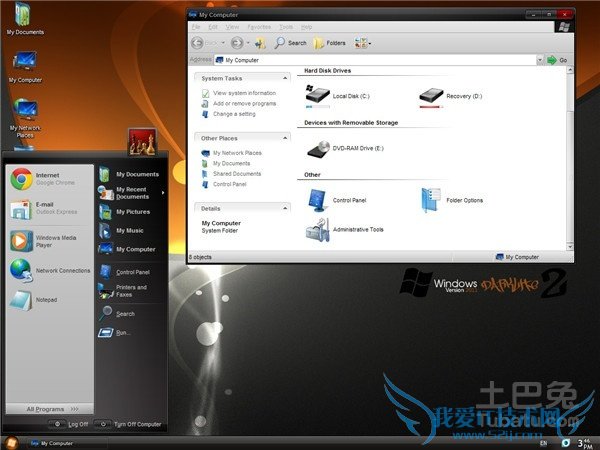600x450 pixels.
Task: Open the Back button history dropdown
Action: click(223, 43)
